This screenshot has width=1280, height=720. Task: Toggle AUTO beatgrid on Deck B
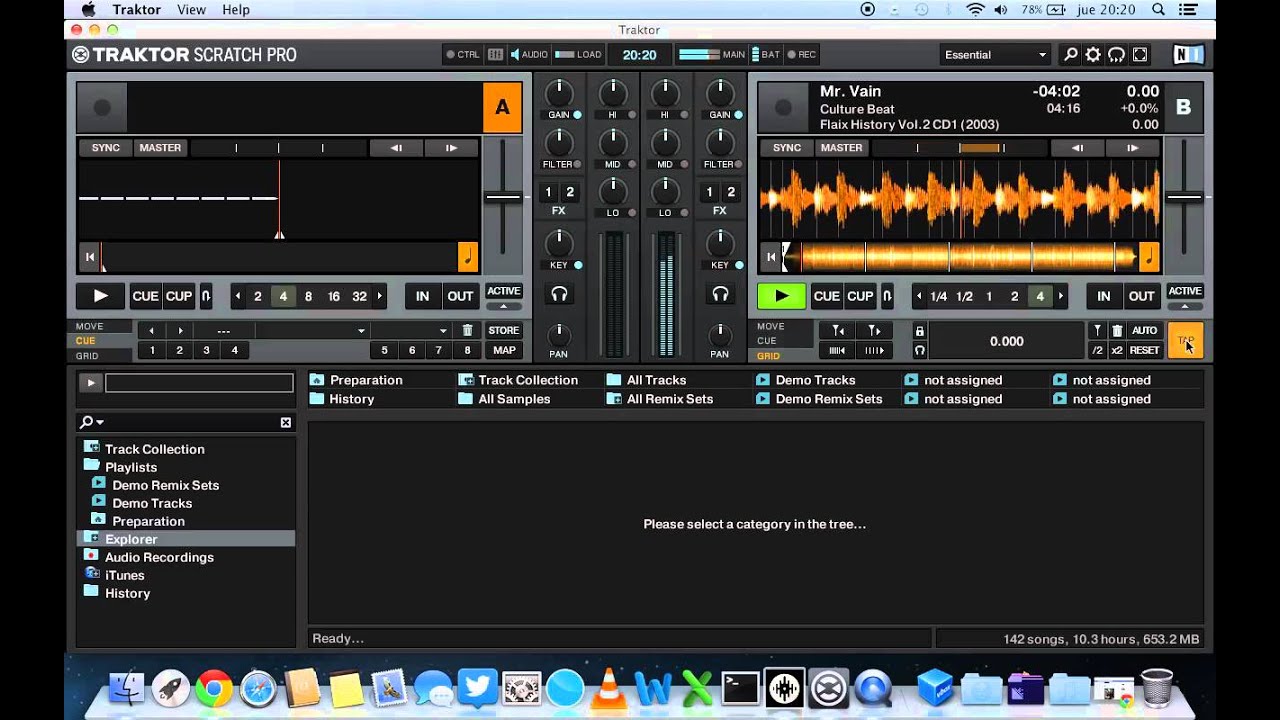click(1145, 330)
